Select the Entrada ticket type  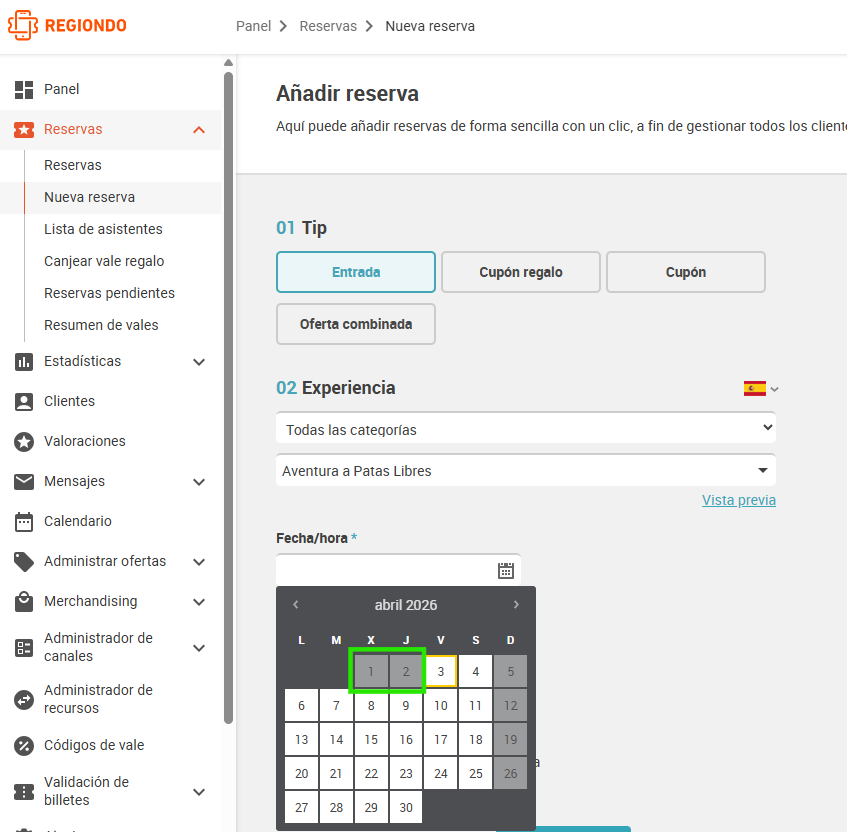(356, 272)
